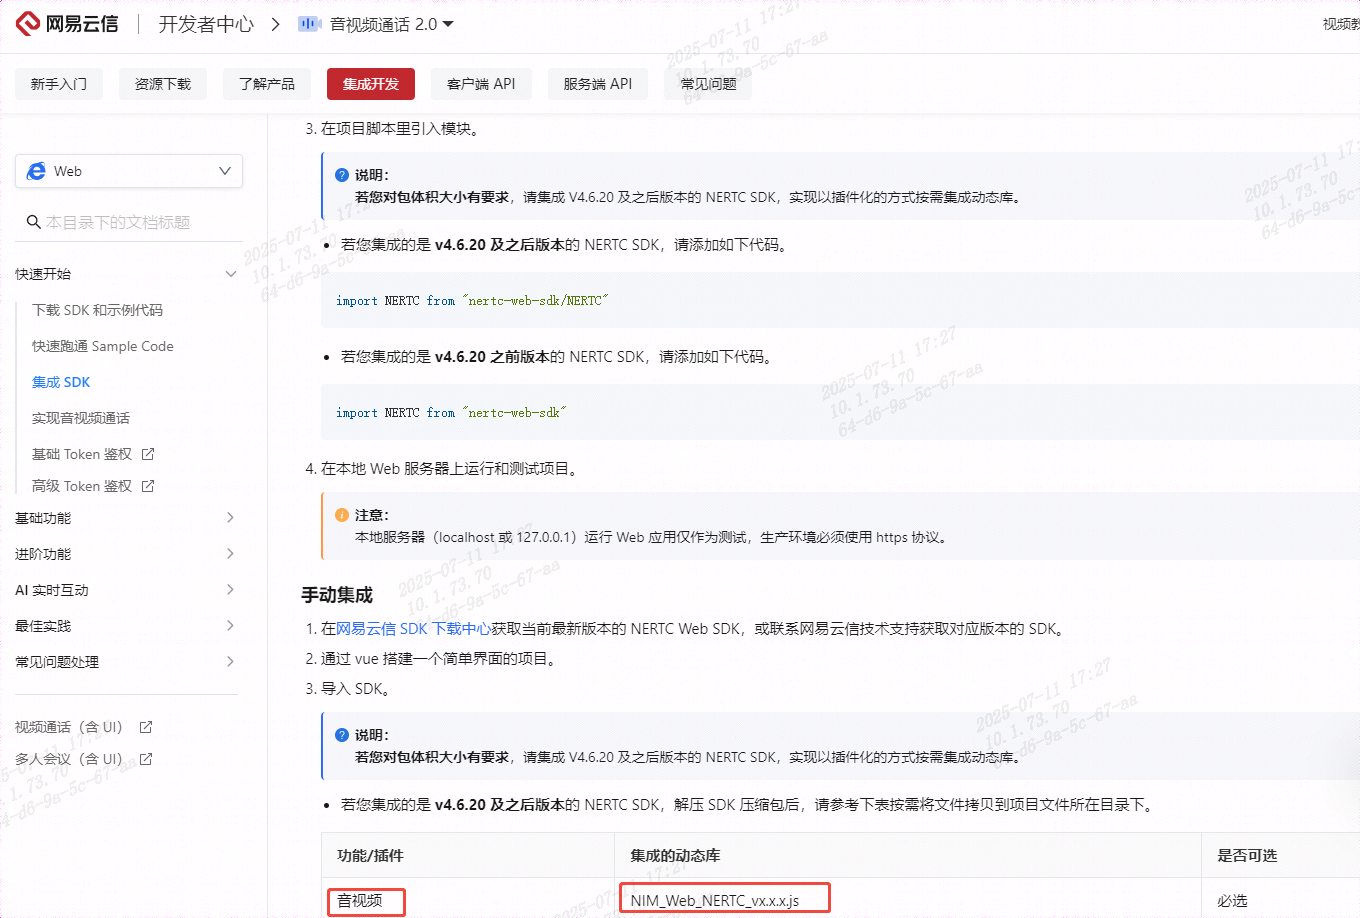Click the breadcrumb chevron after 开发者中心
Screen dimensions: 1360x918
click(x=276, y=24)
